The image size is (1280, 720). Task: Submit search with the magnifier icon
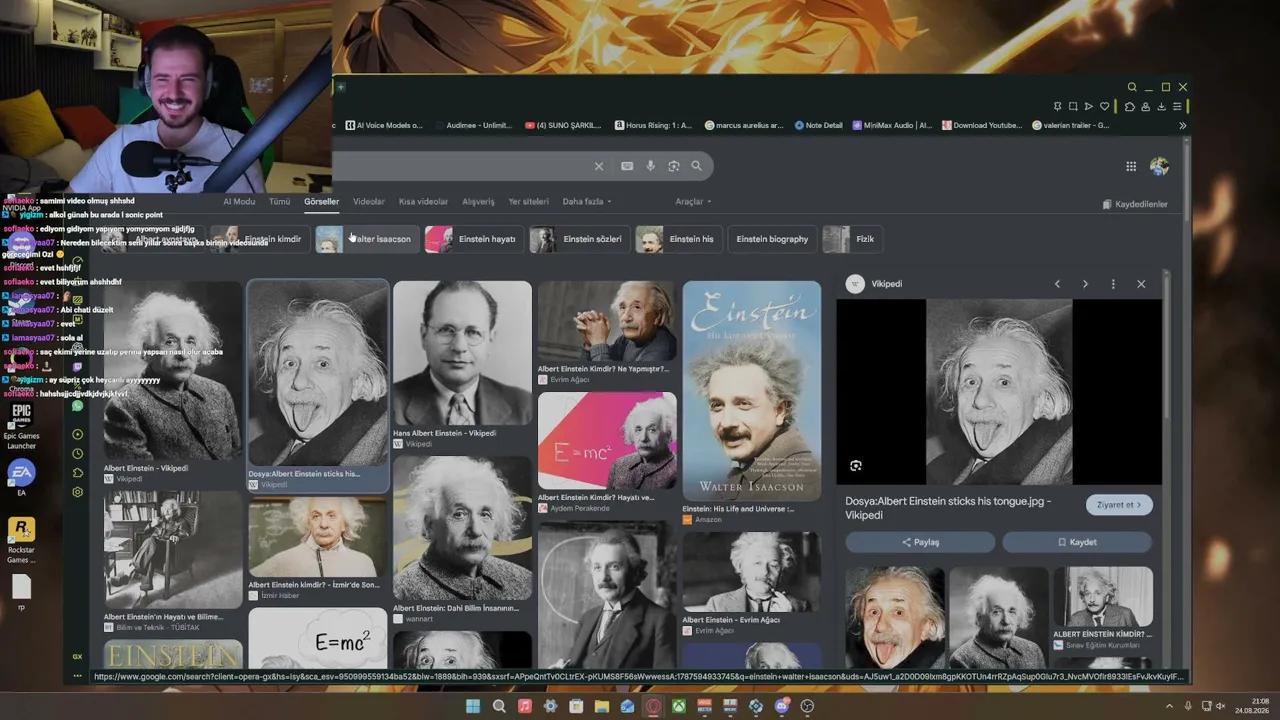coord(697,166)
